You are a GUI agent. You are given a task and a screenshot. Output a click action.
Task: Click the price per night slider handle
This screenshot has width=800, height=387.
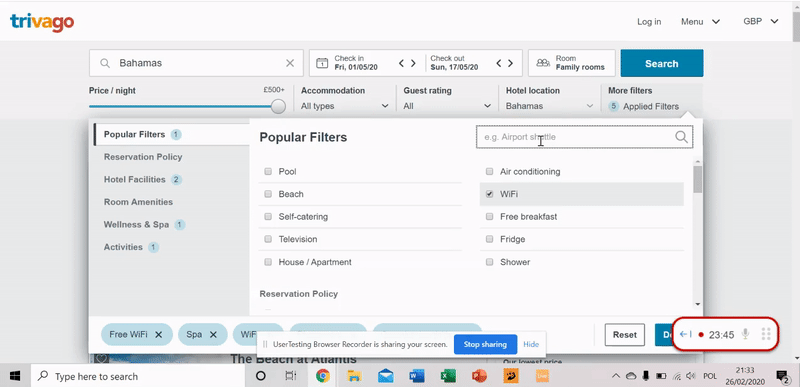(x=278, y=106)
